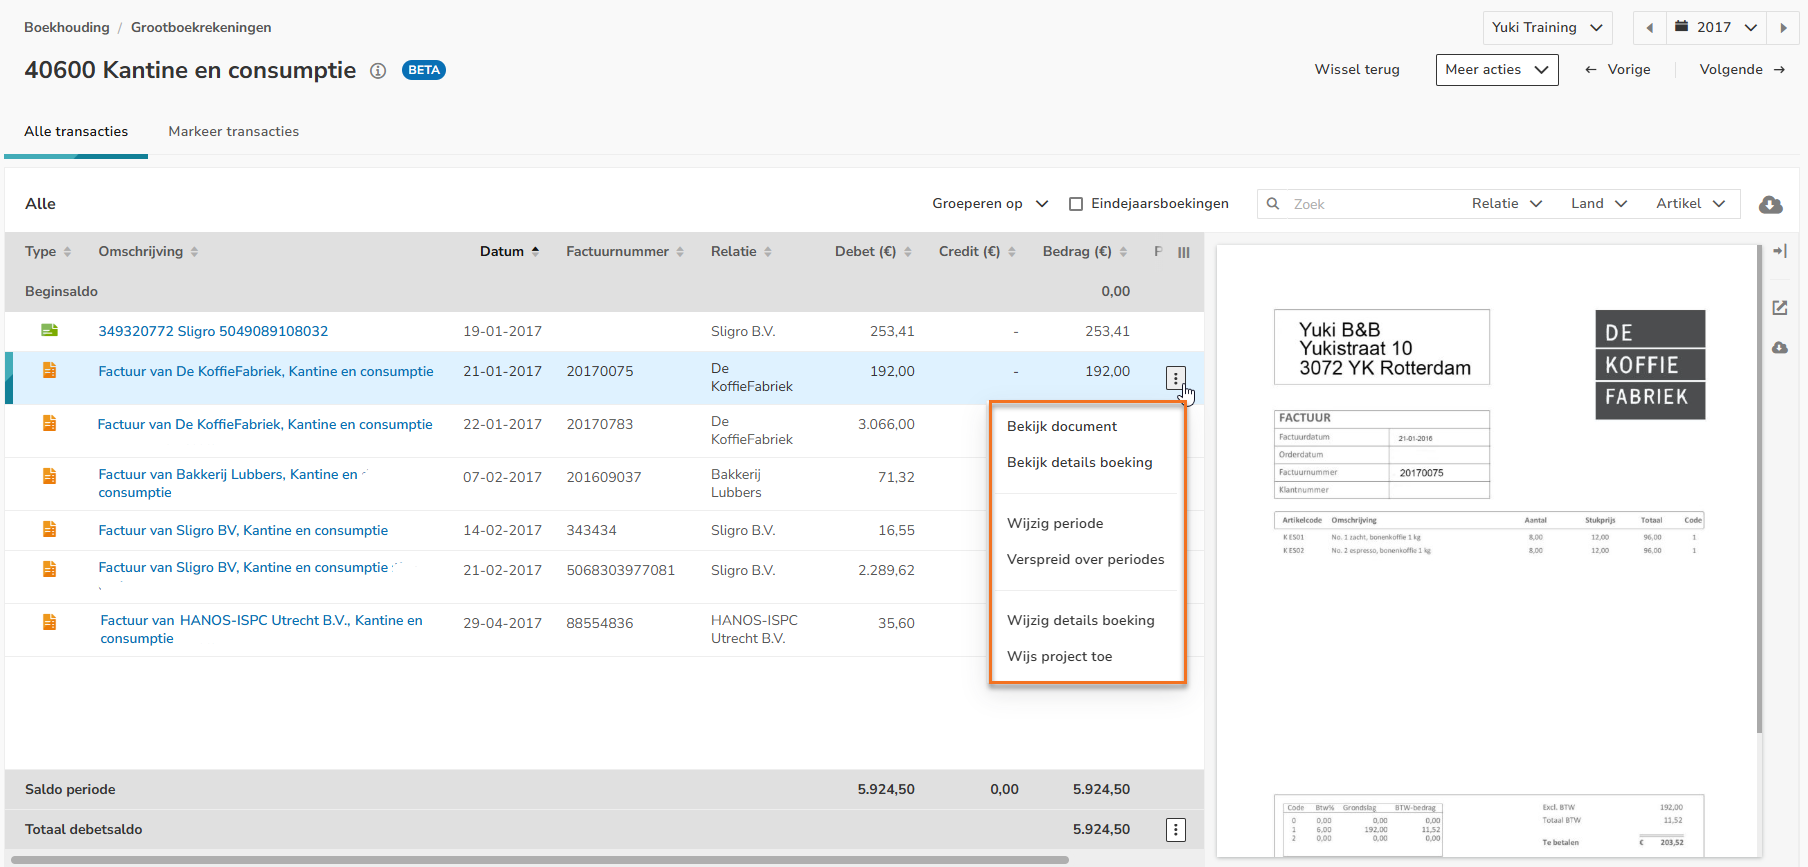Click the info icon beside Kantine en consumptie
The image size is (1808, 867).
(x=378, y=71)
